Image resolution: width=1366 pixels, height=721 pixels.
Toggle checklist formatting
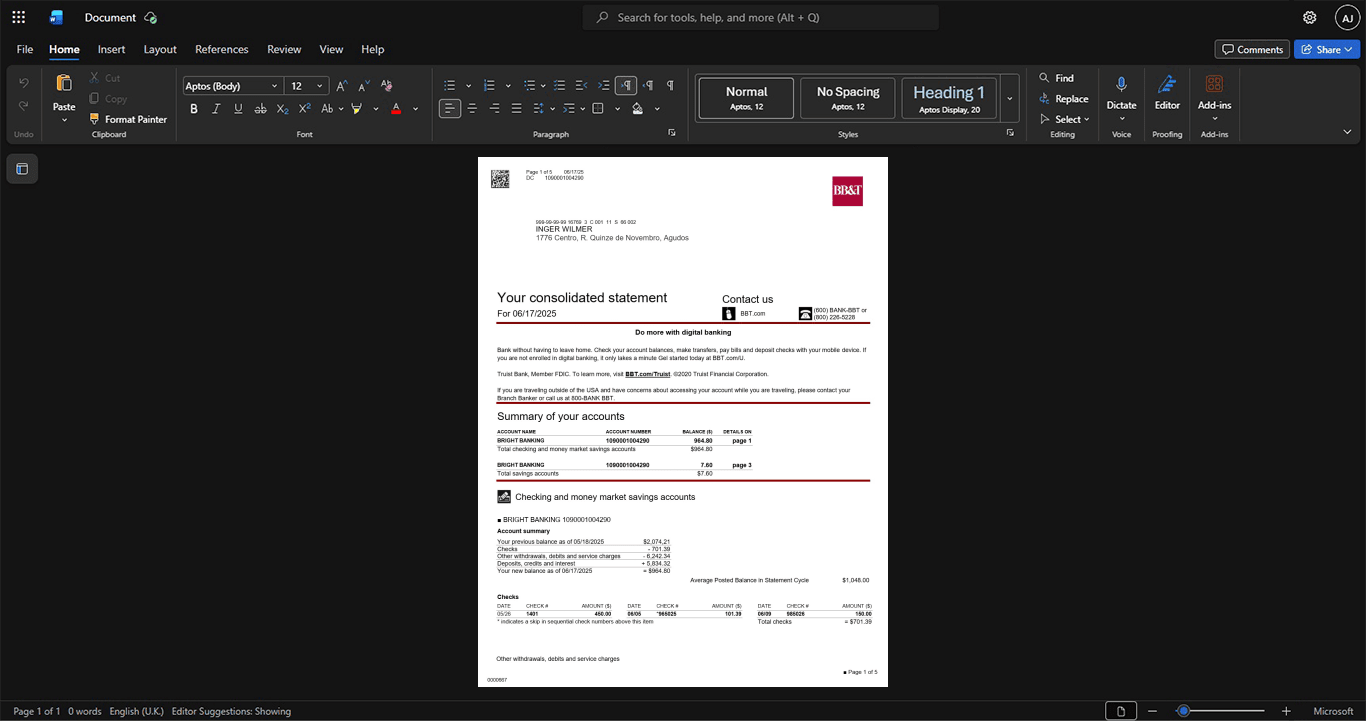560,86
